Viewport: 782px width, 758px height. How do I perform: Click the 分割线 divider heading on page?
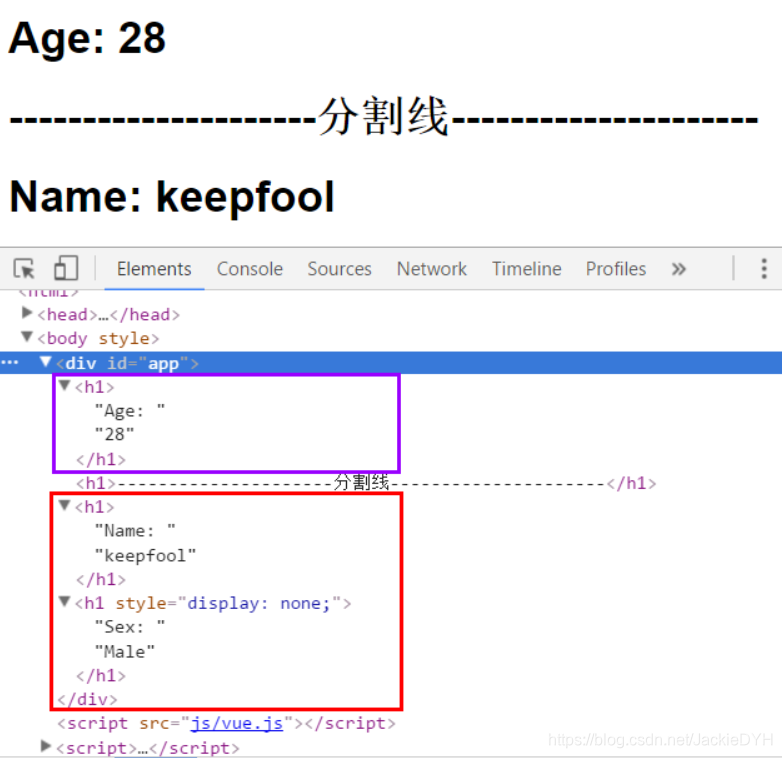[384, 117]
